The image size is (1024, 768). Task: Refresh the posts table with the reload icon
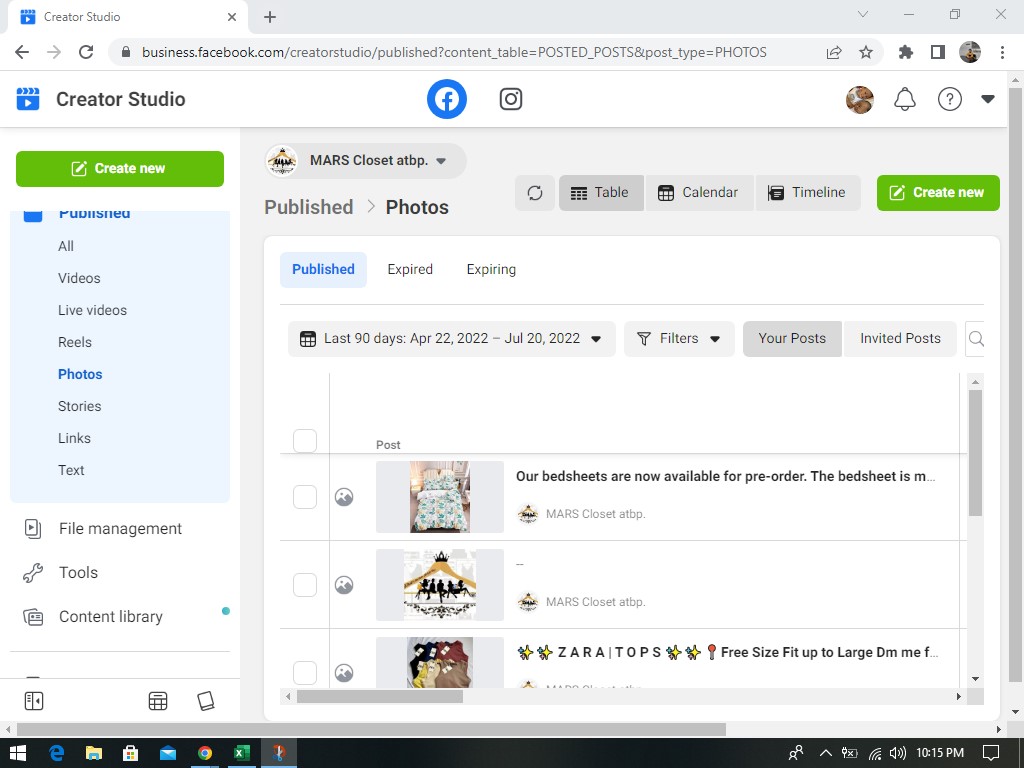point(535,193)
